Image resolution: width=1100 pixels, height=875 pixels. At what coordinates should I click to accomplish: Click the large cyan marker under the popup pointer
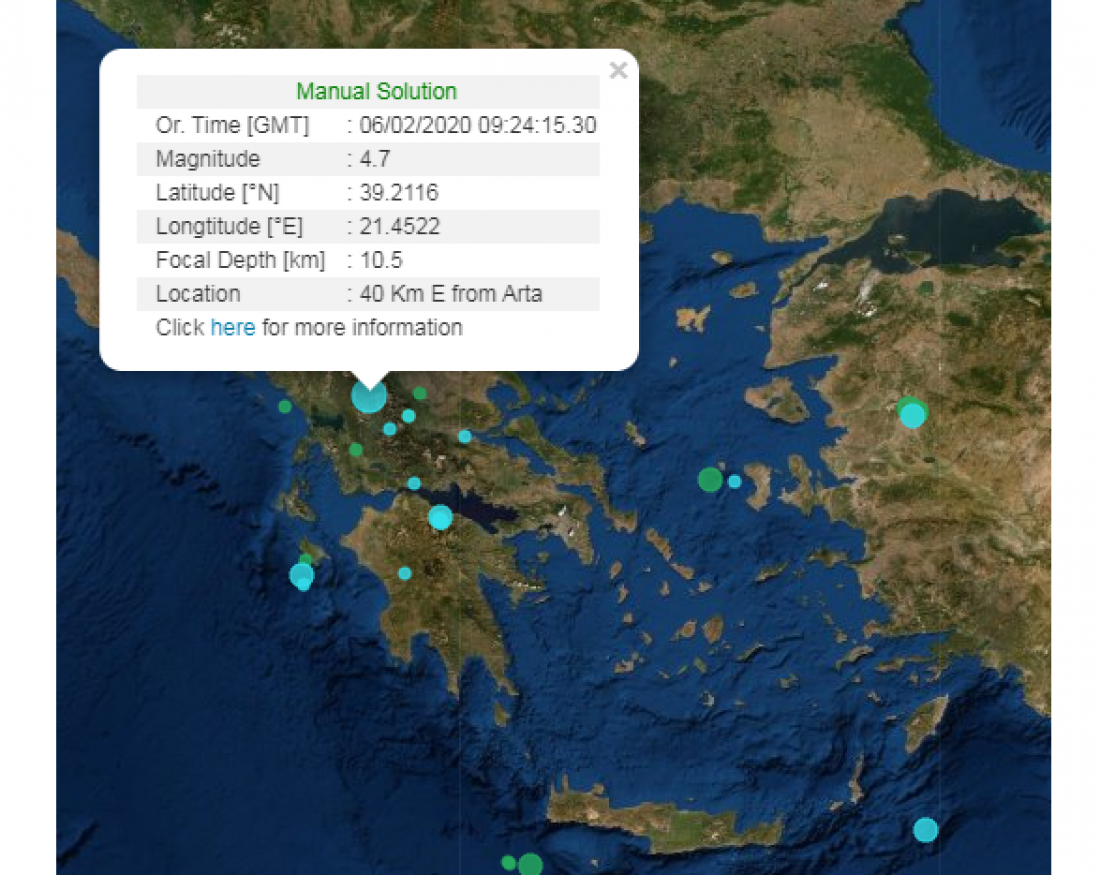point(368,396)
